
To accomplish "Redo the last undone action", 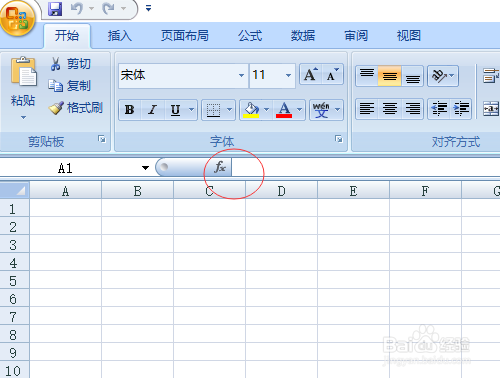I will click(x=108, y=8).
